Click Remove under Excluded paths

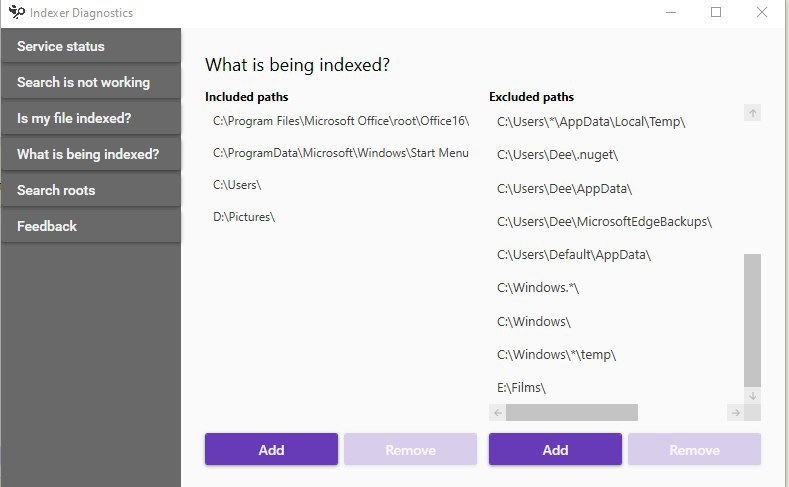[x=694, y=449]
